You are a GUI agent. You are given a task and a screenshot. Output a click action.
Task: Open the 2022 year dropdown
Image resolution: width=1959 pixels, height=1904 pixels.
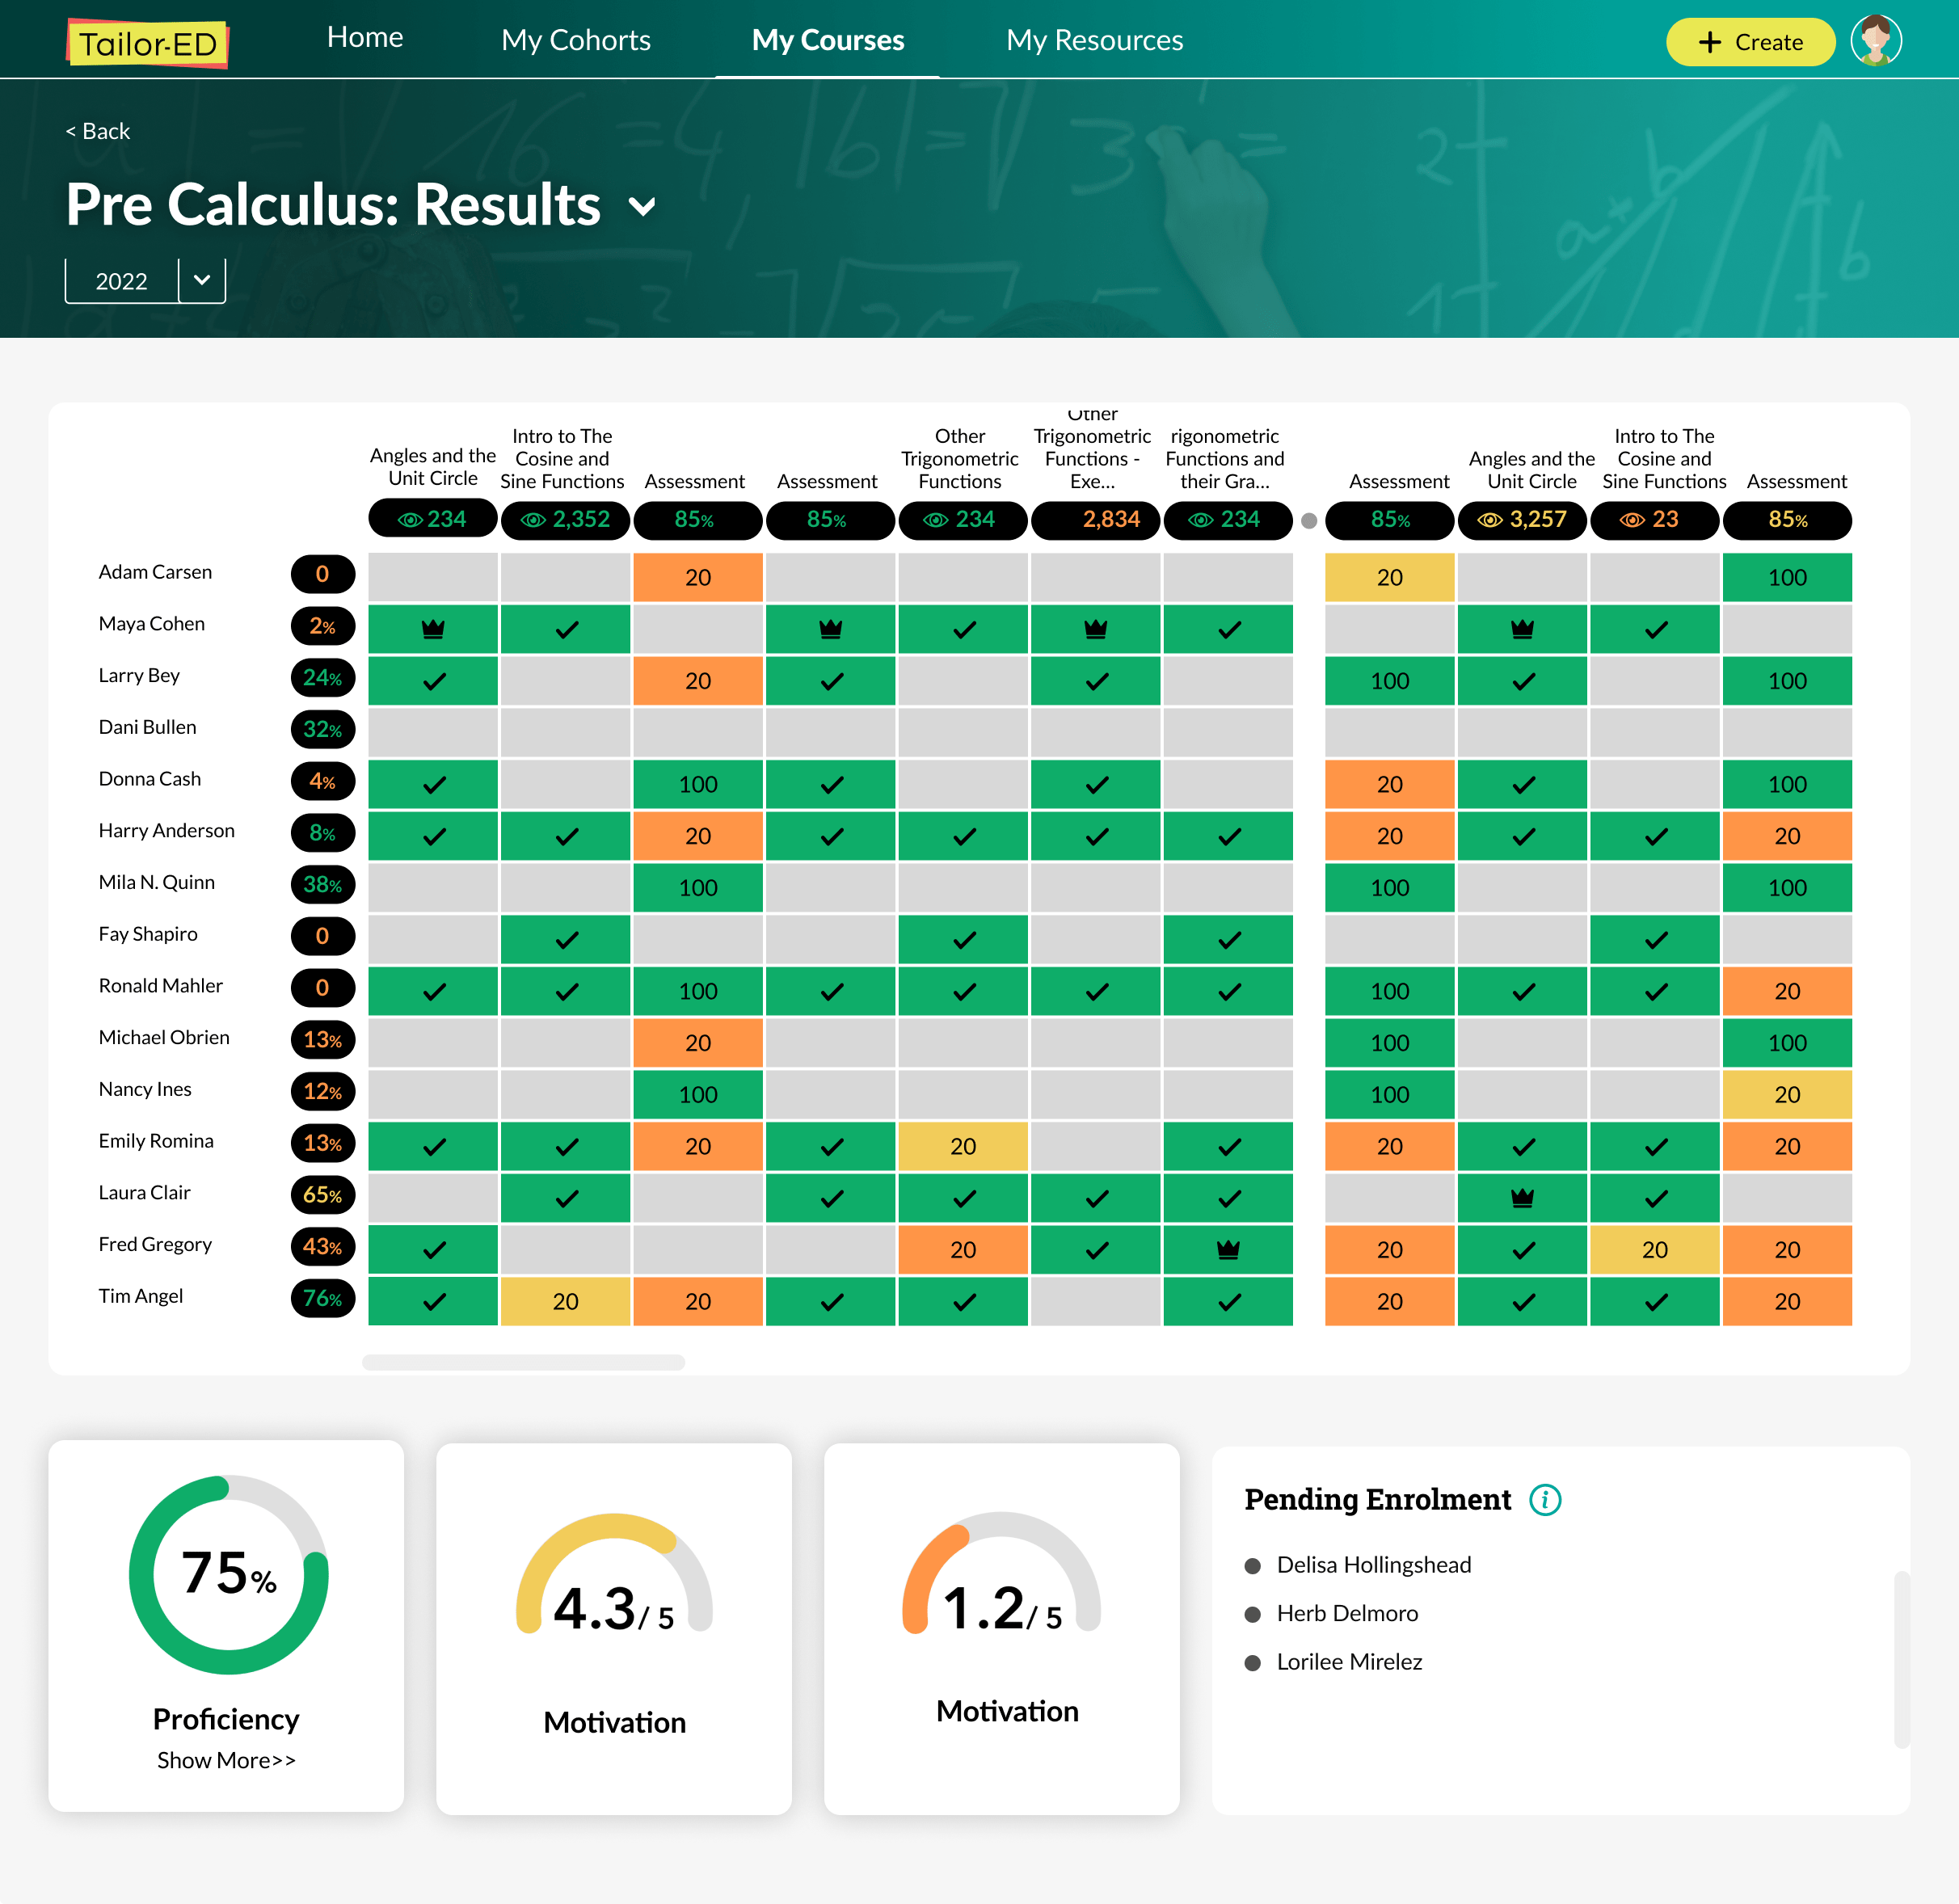pyautogui.click(x=201, y=280)
